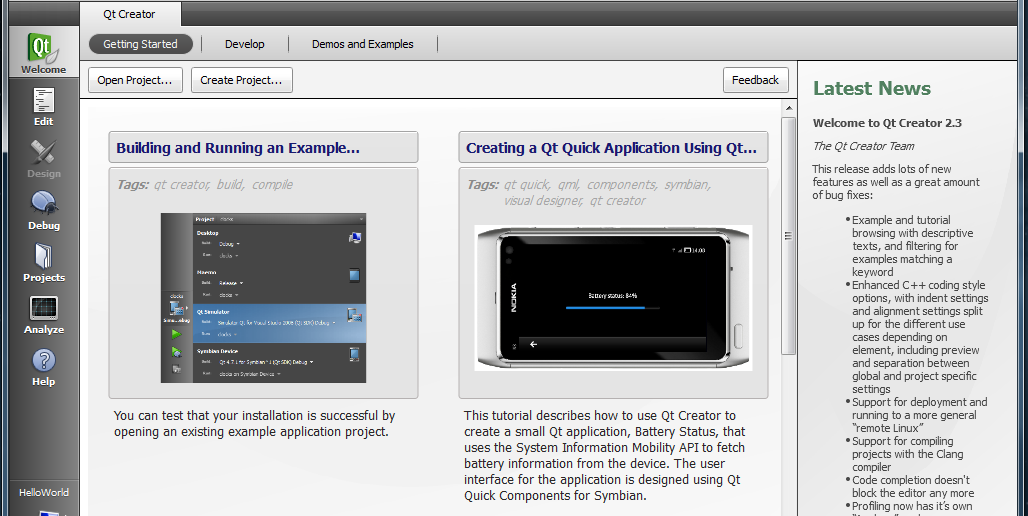This screenshot has height=516, width=1028.
Task: Select the Getting Started tab
Action: tap(140, 44)
